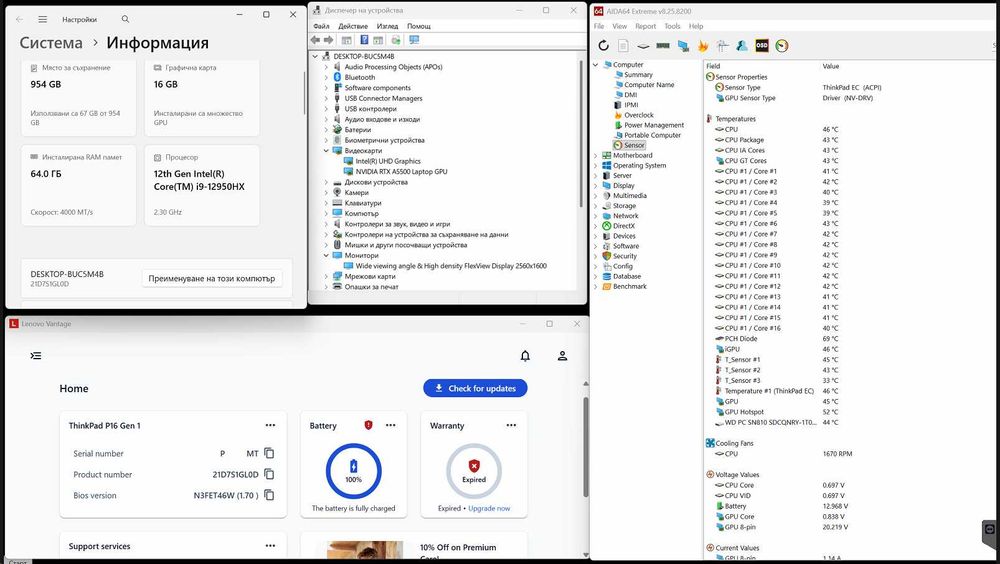1000x564 pixels.
Task: Collapse the Видеокарти category
Action: [327, 151]
